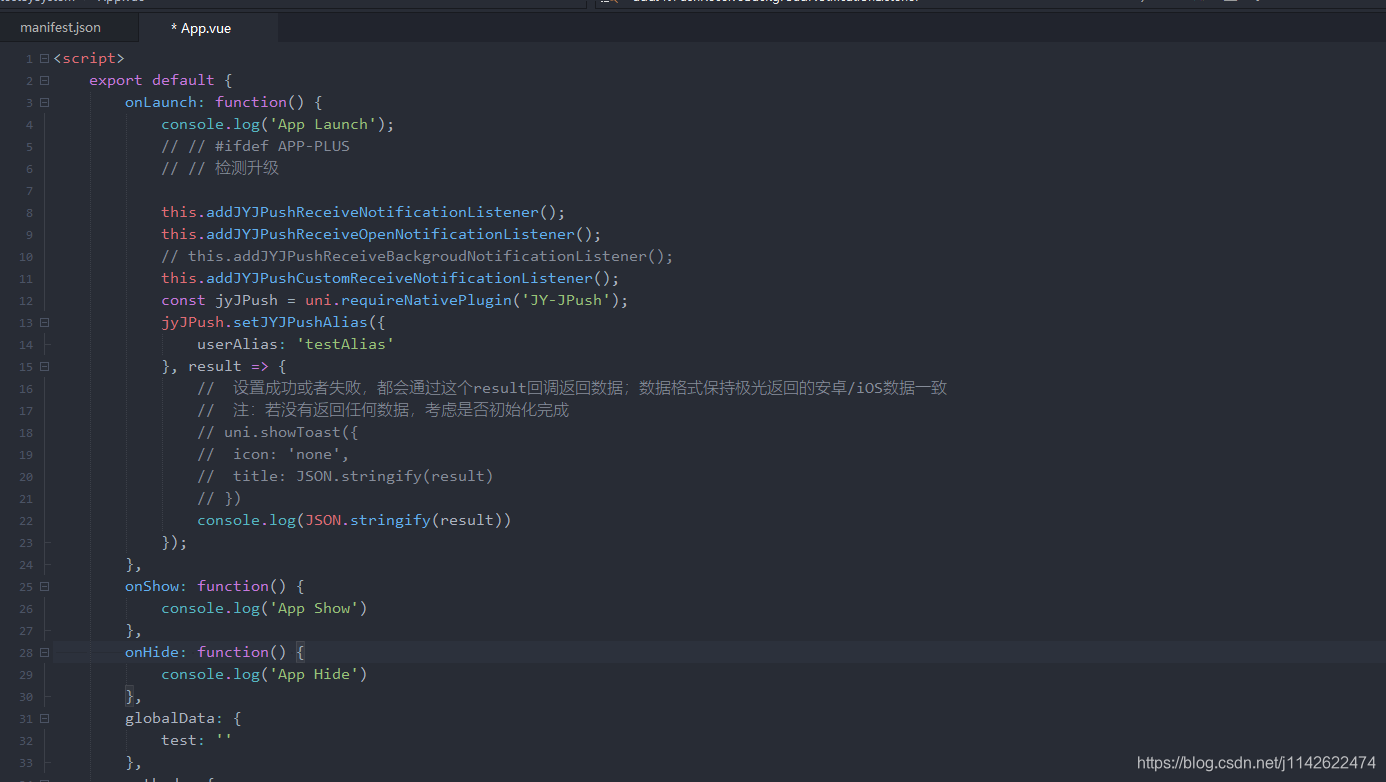Place cursor on addJYJPushReceiveNotificationListener call
The image size is (1386, 782).
[x=363, y=212]
